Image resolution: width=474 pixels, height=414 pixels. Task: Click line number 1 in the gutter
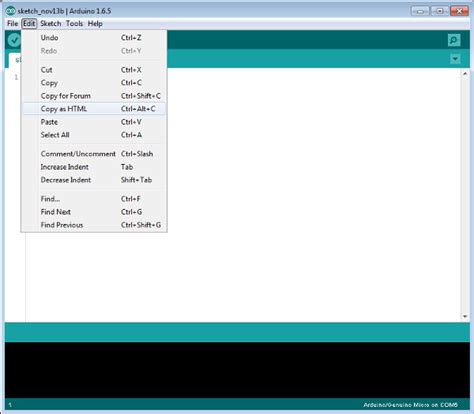coord(16,78)
